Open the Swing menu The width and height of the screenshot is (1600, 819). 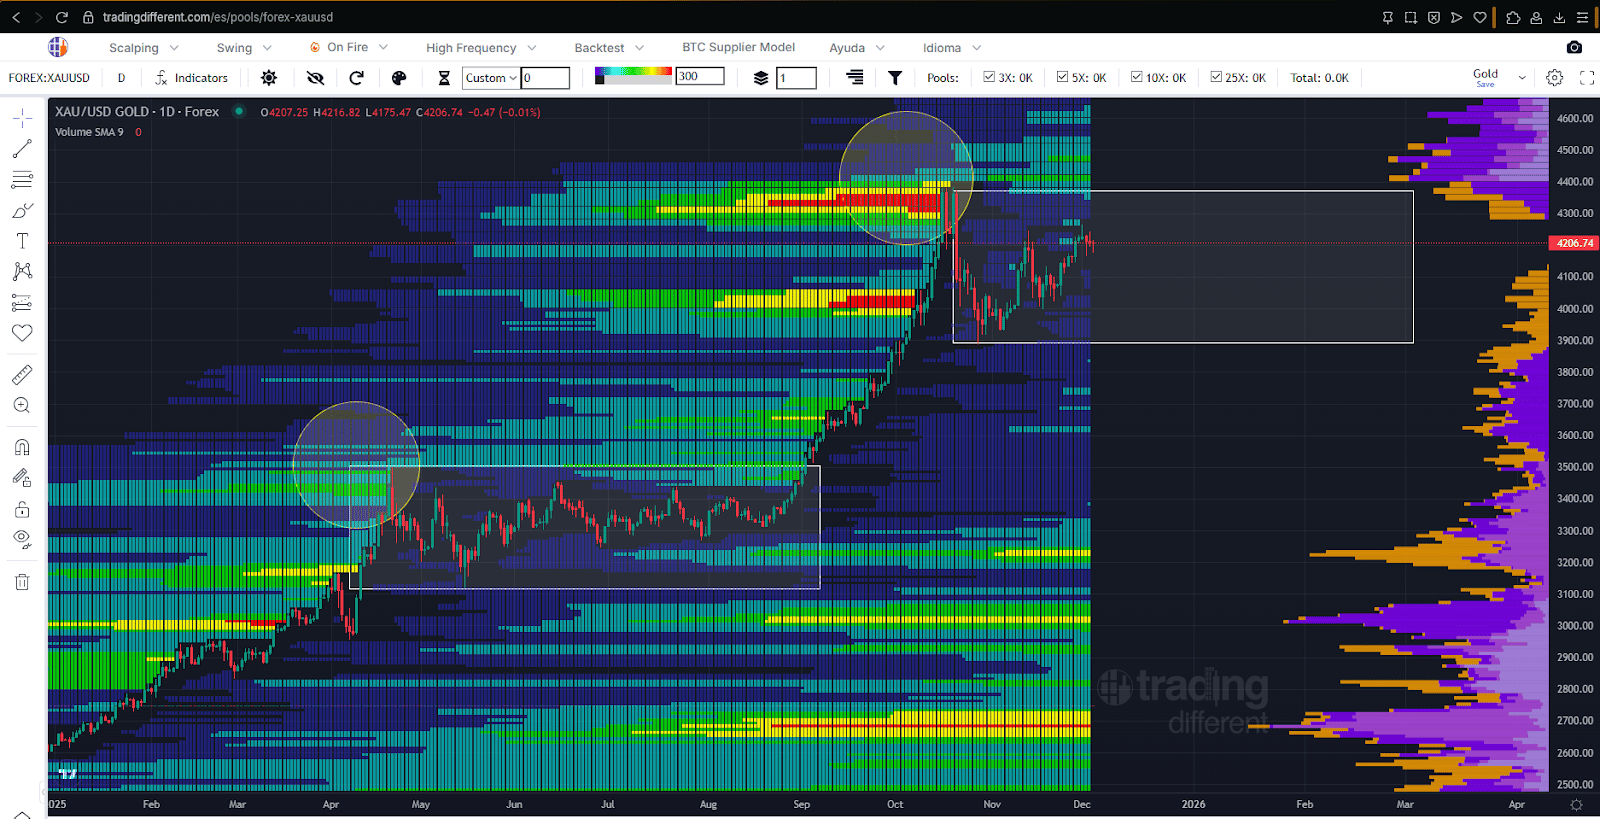244,48
